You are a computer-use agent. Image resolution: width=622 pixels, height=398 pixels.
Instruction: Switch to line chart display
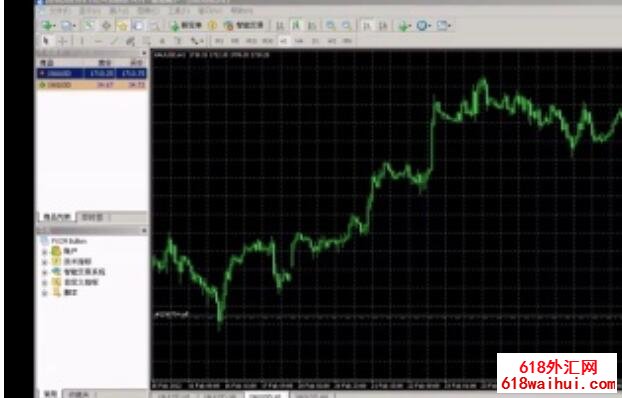[x=312, y=26]
